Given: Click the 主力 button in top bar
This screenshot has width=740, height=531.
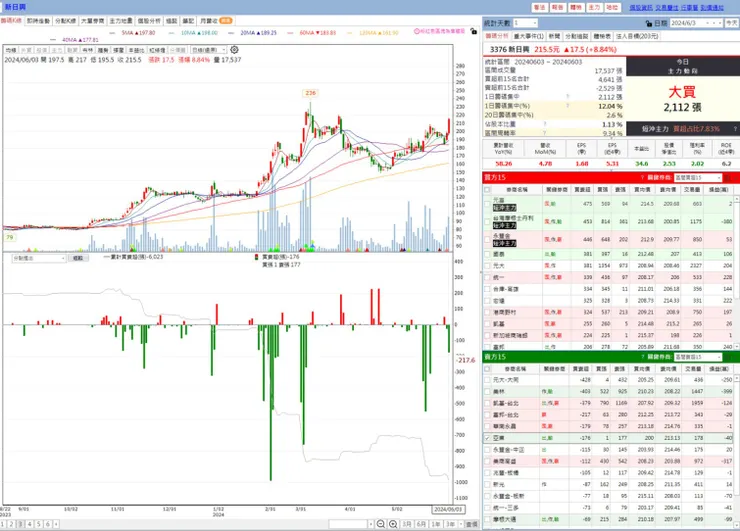Looking at the screenshot, I should tap(594, 7).
